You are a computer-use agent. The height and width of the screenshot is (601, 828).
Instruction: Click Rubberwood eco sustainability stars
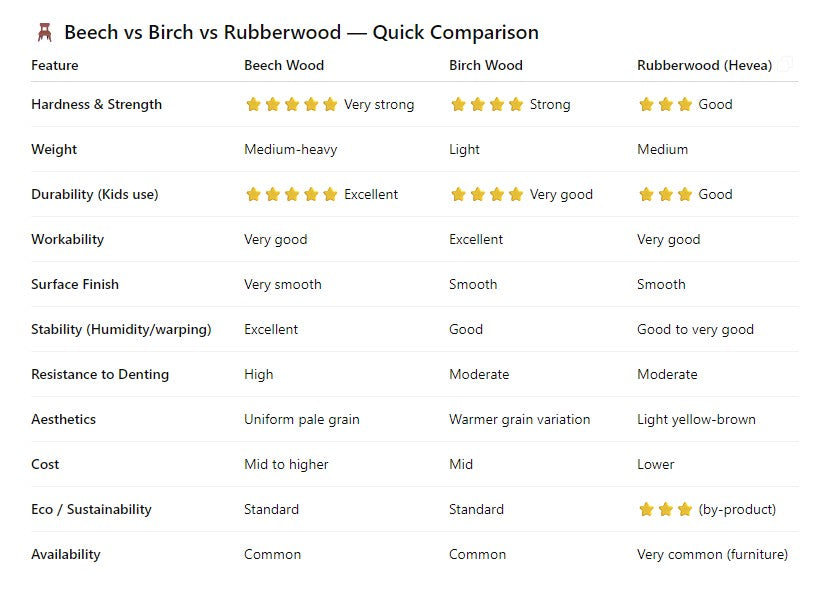[665, 509]
